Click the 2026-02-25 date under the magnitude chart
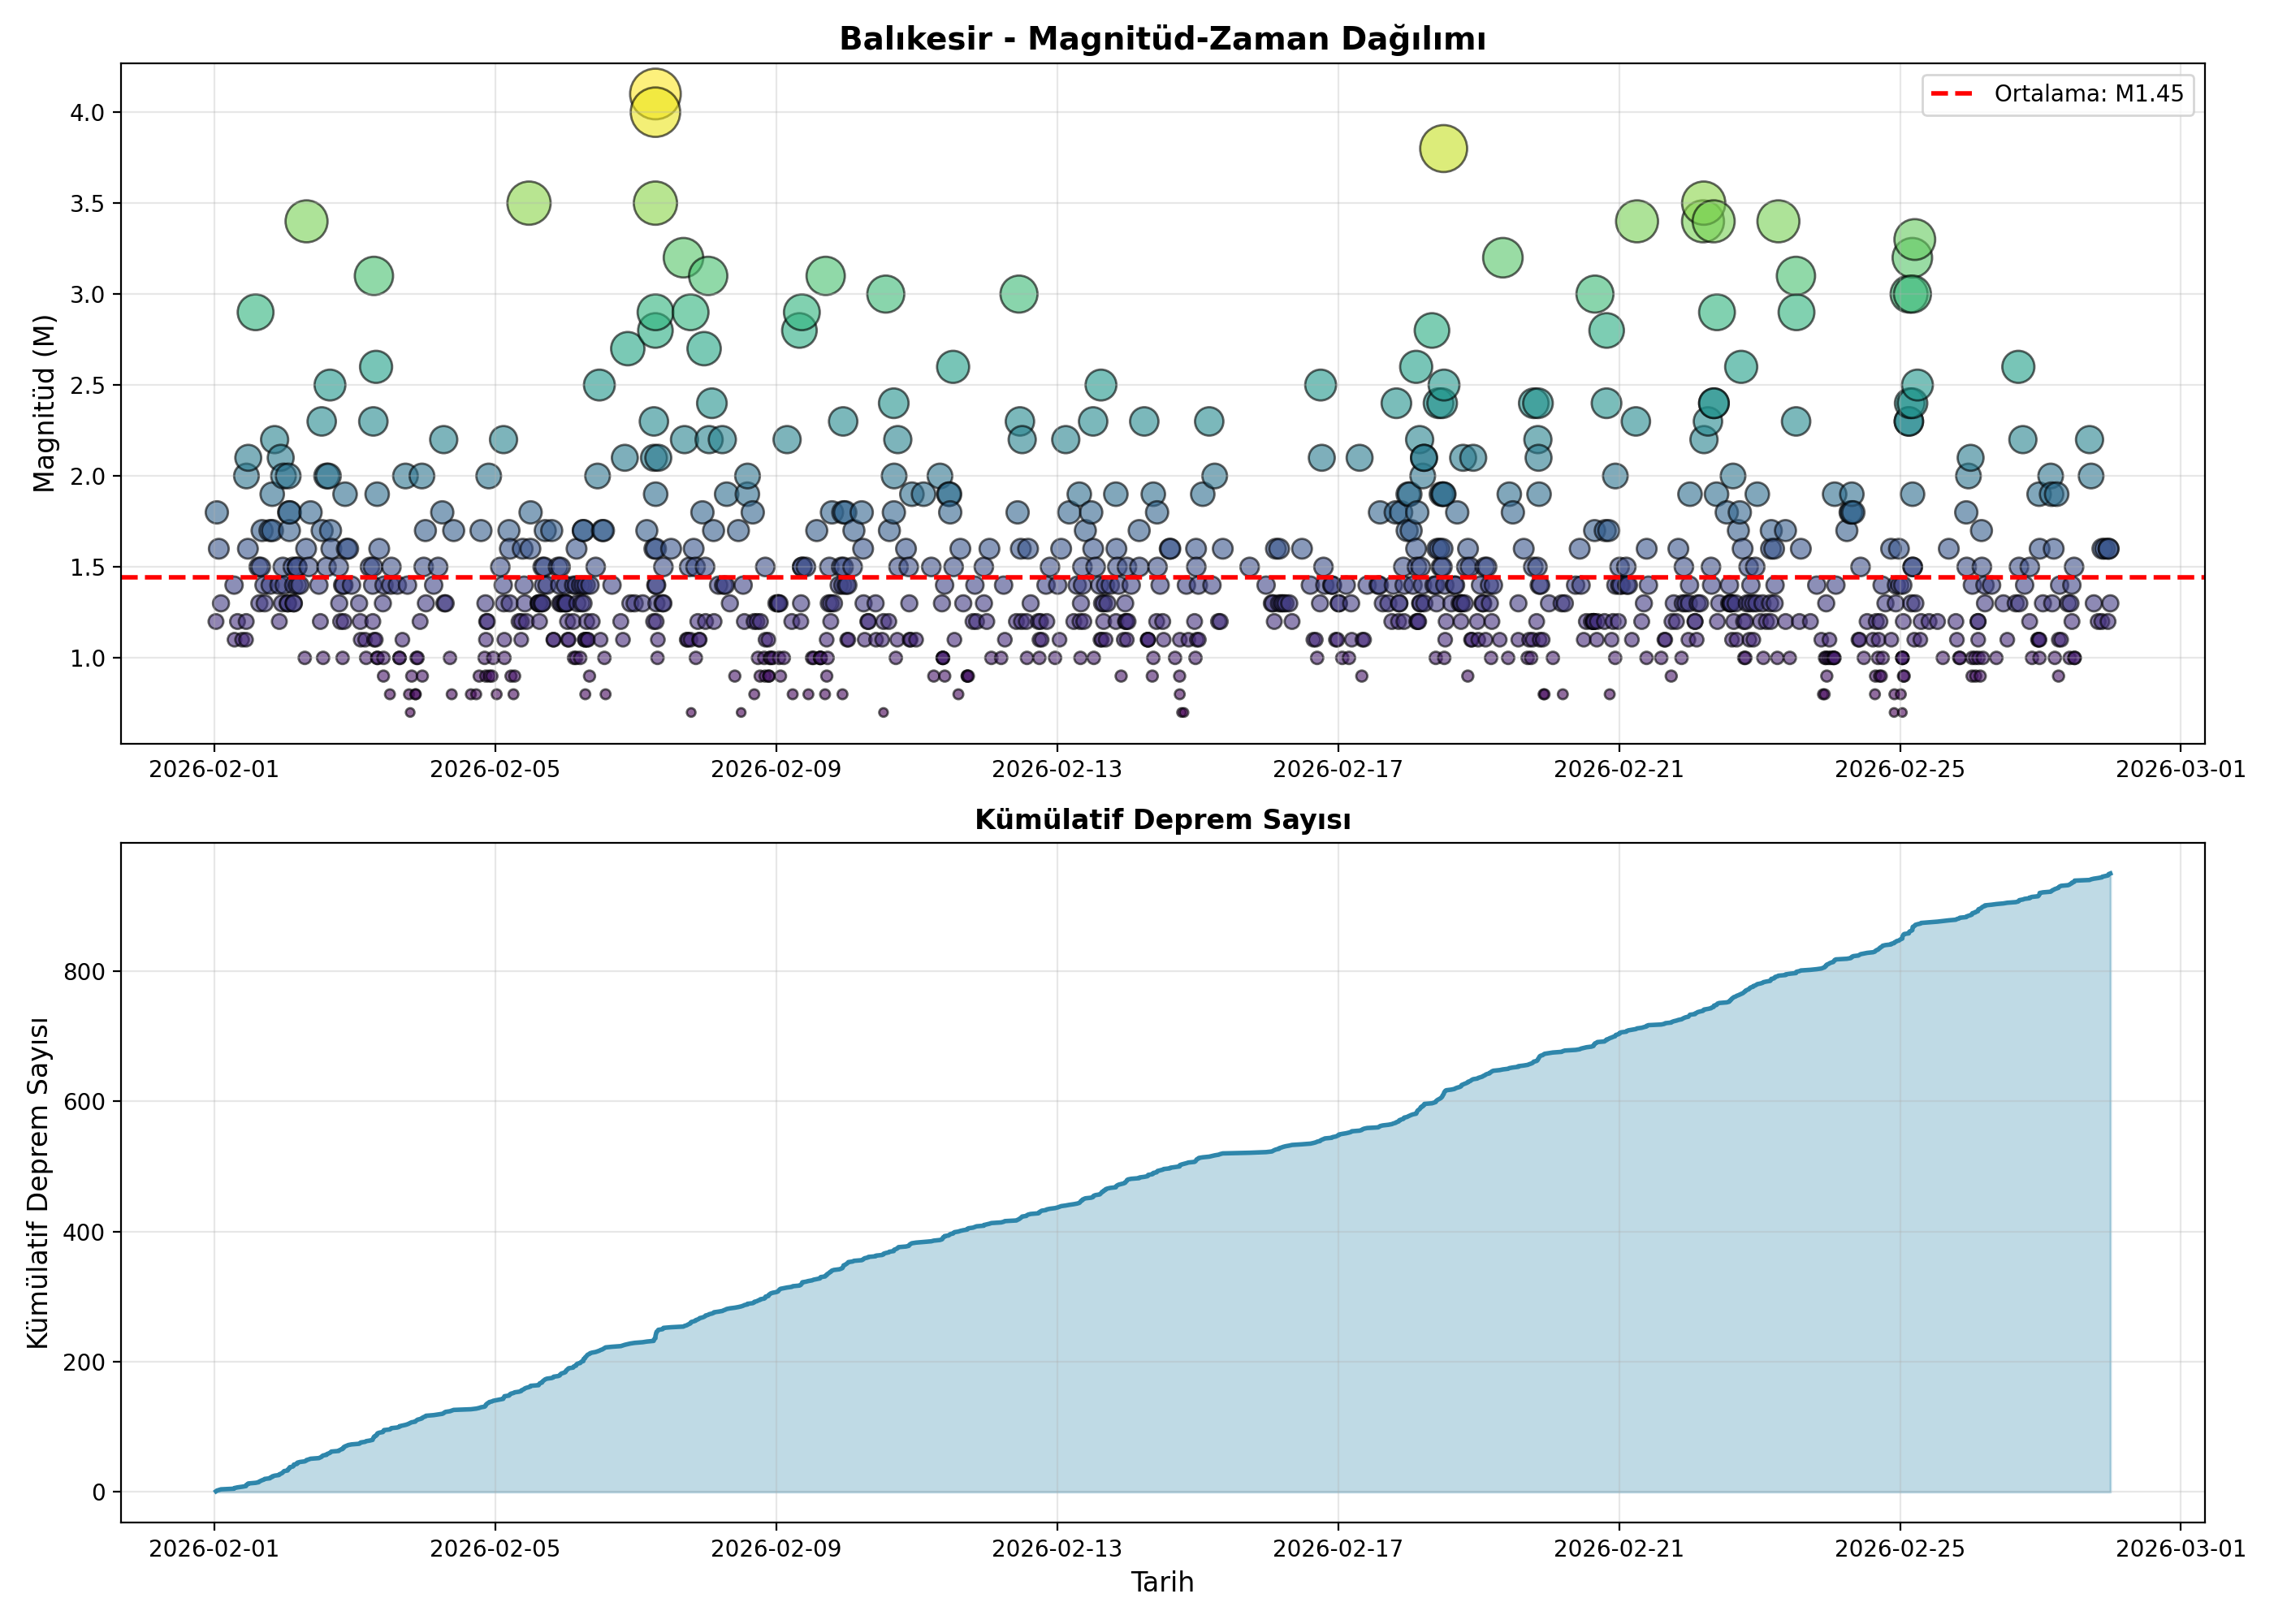Screen dimensions: 2274x1624 click(1900, 770)
